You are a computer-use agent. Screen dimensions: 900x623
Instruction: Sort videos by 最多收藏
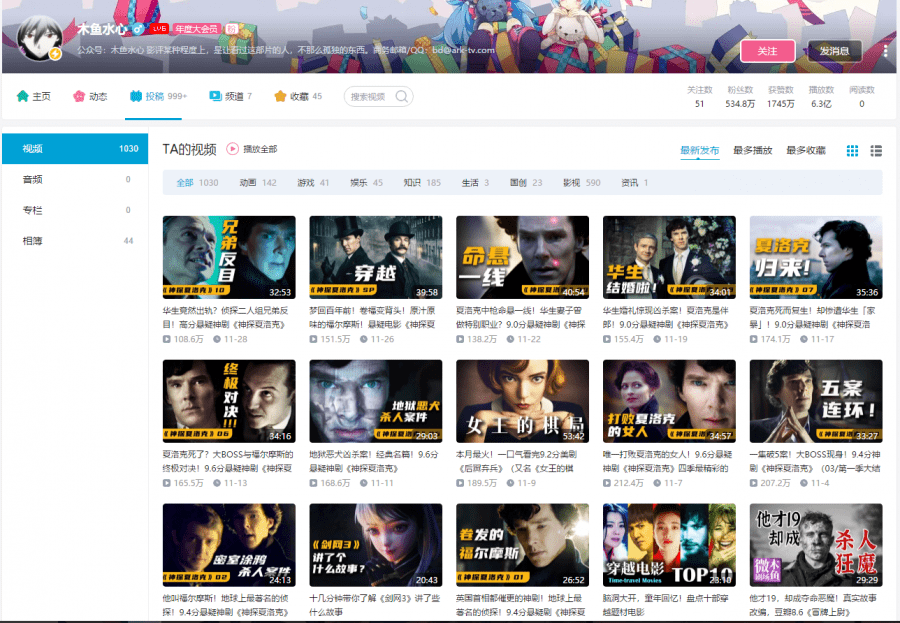(806, 151)
